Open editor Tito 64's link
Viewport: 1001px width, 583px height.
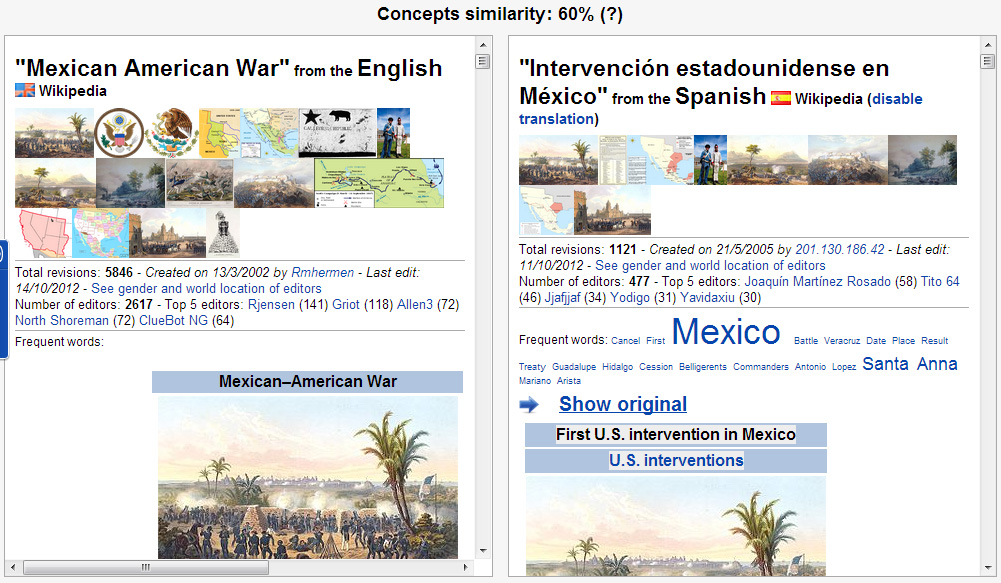coord(940,282)
